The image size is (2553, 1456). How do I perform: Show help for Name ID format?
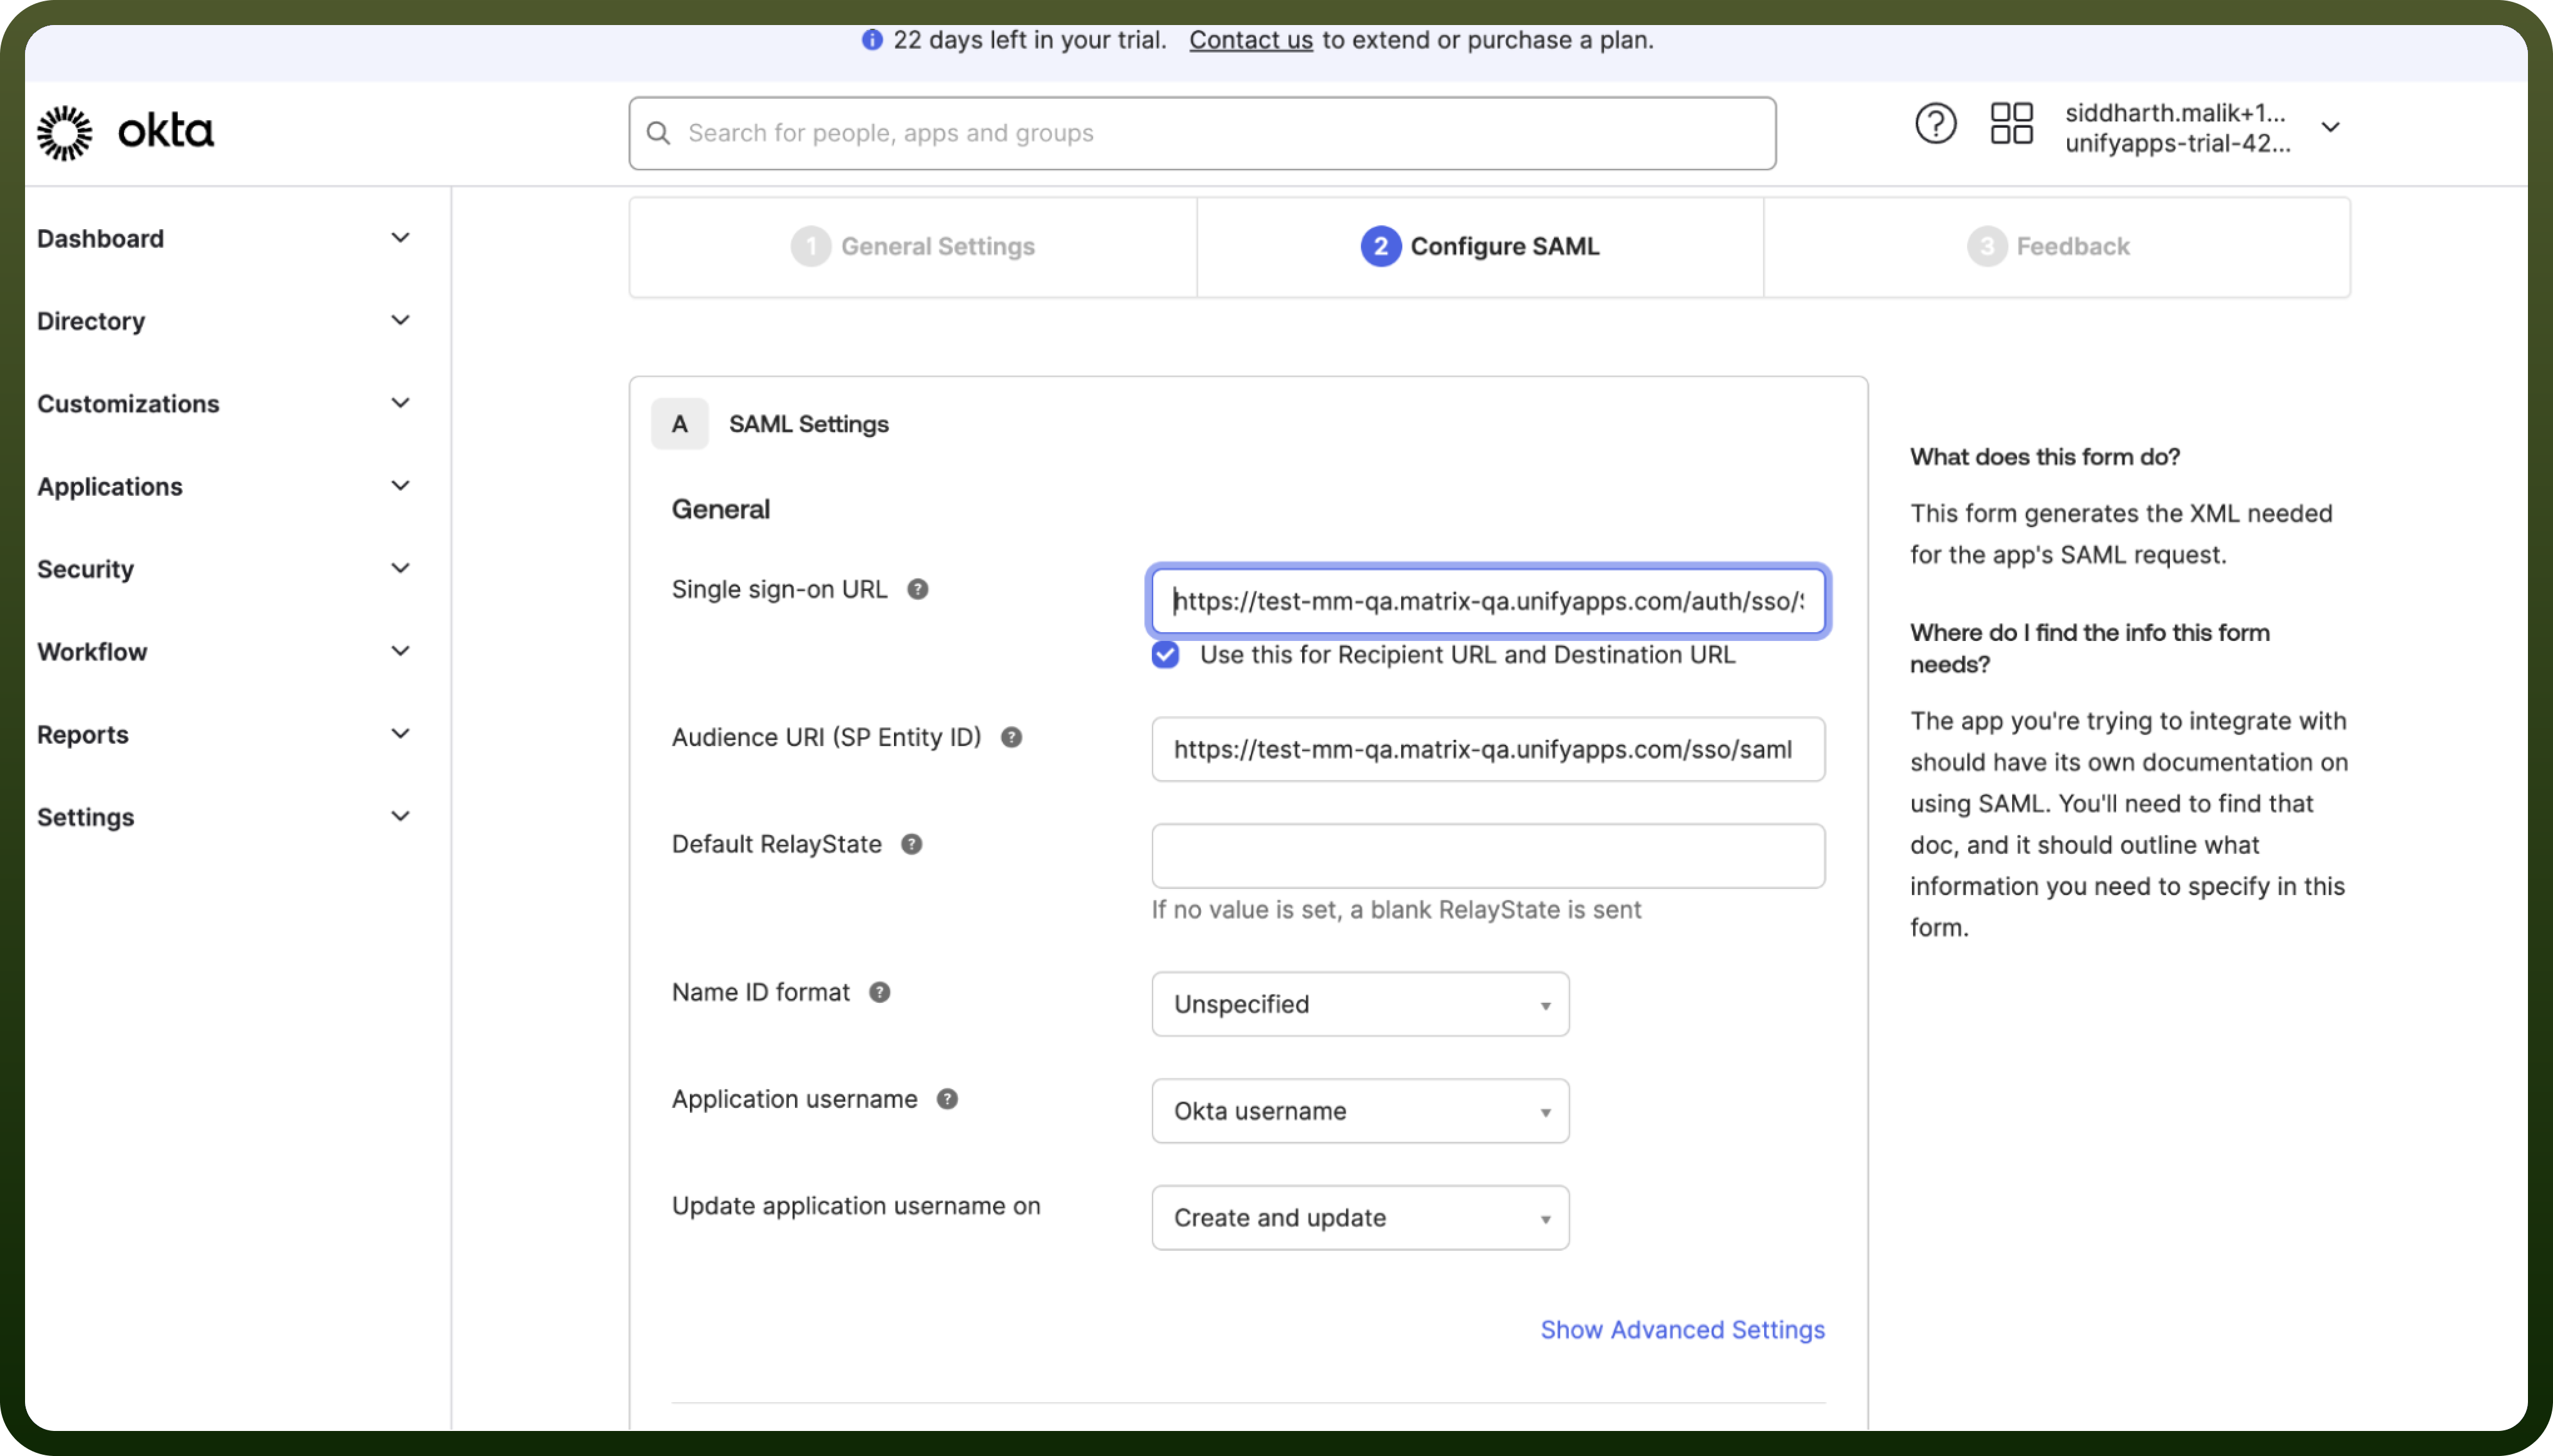tap(879, 992)
